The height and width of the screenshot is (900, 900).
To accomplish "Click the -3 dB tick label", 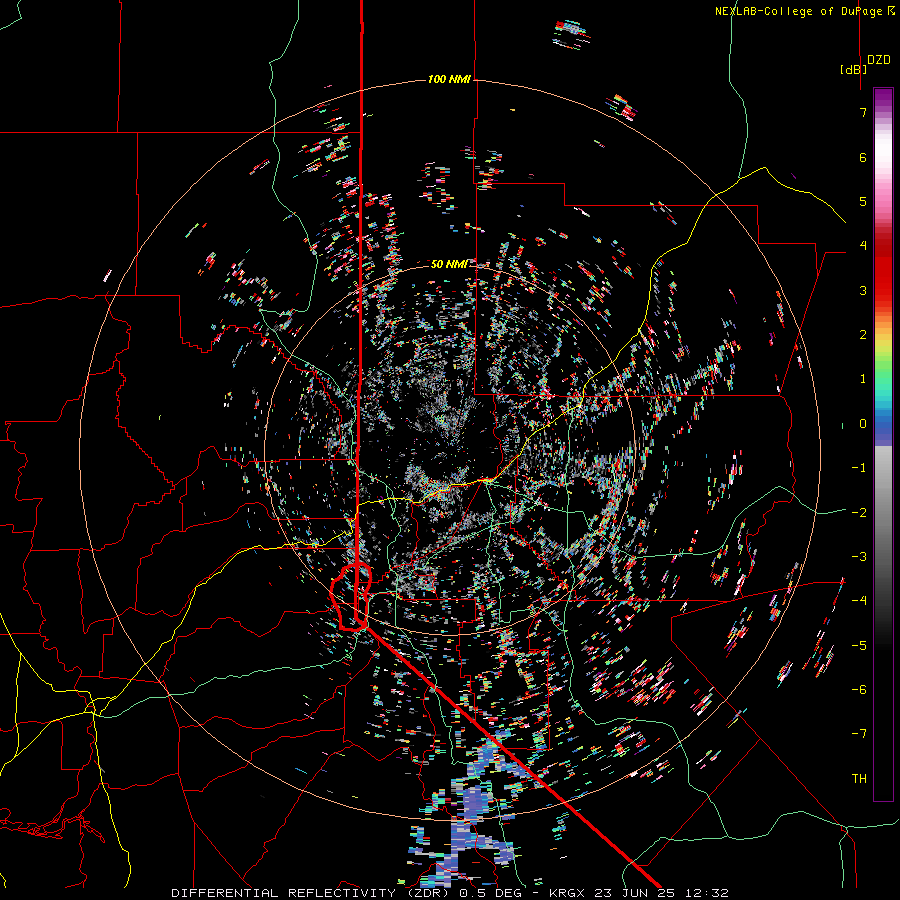I will point(859,556).
